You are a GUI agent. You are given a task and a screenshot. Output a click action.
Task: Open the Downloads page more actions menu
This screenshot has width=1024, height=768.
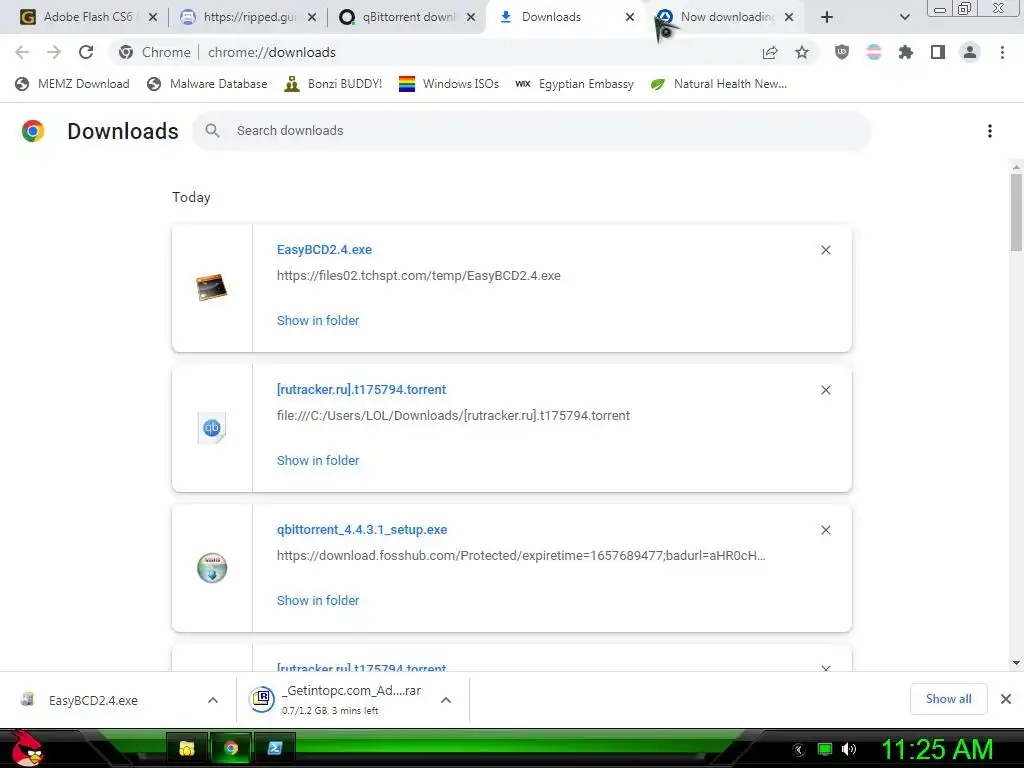tap(990, 131)
